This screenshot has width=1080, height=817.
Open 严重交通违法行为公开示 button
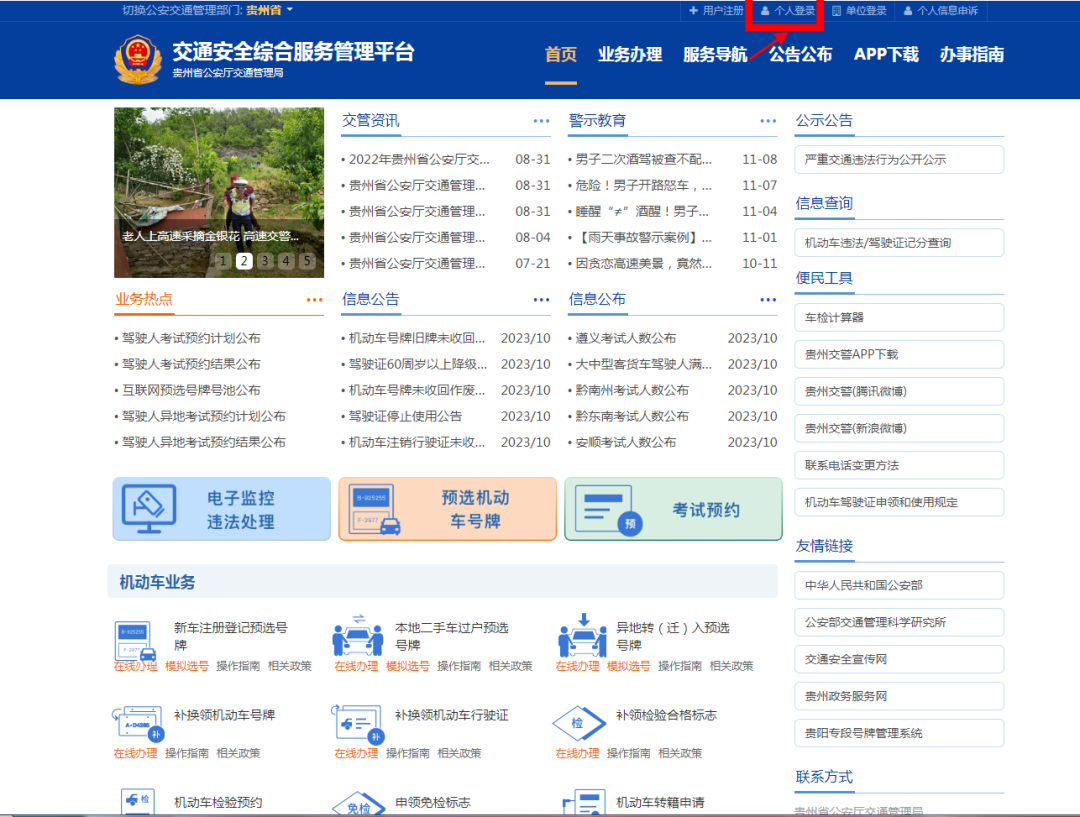point(899,160)
